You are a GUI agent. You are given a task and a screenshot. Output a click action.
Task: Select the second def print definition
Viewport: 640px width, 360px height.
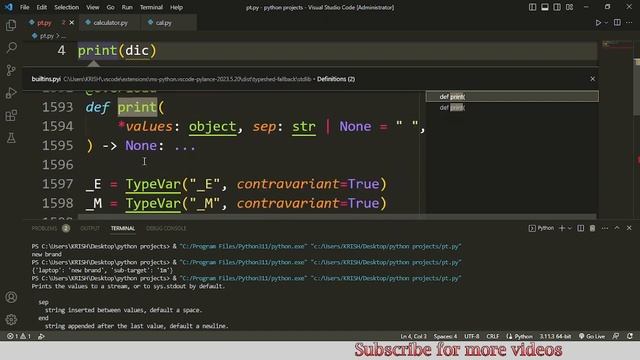click(512, 107)
